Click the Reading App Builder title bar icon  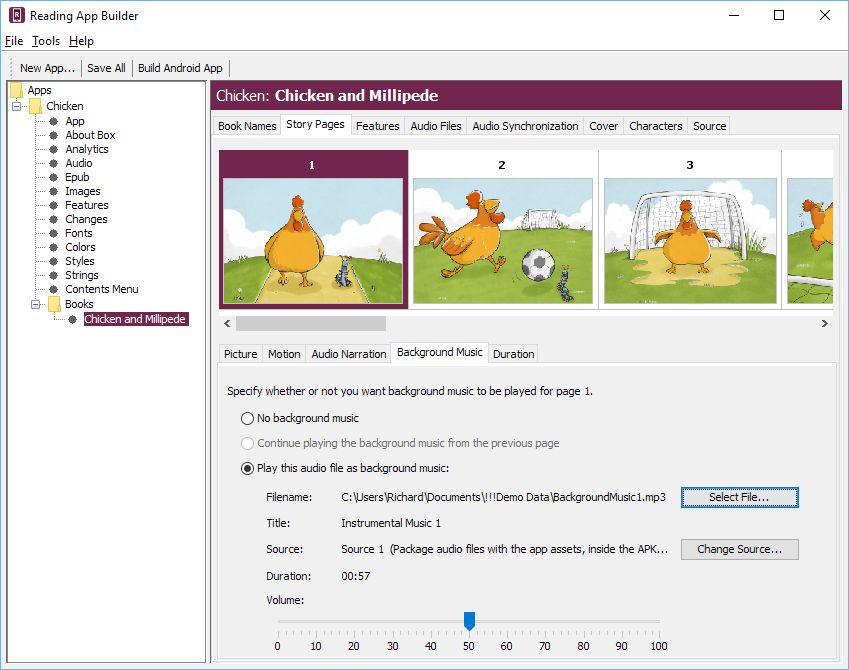16,15
